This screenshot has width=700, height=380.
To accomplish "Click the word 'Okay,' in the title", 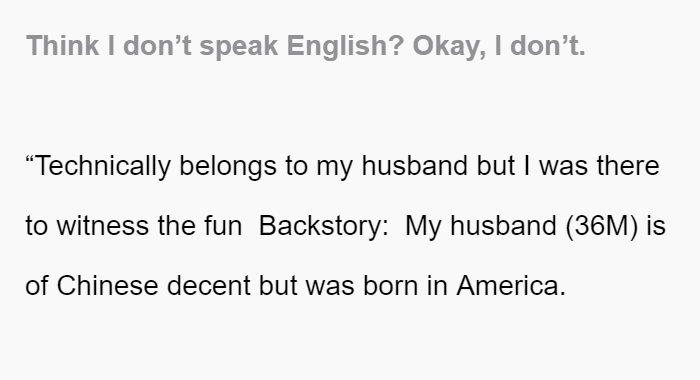I will coord(449,47).
